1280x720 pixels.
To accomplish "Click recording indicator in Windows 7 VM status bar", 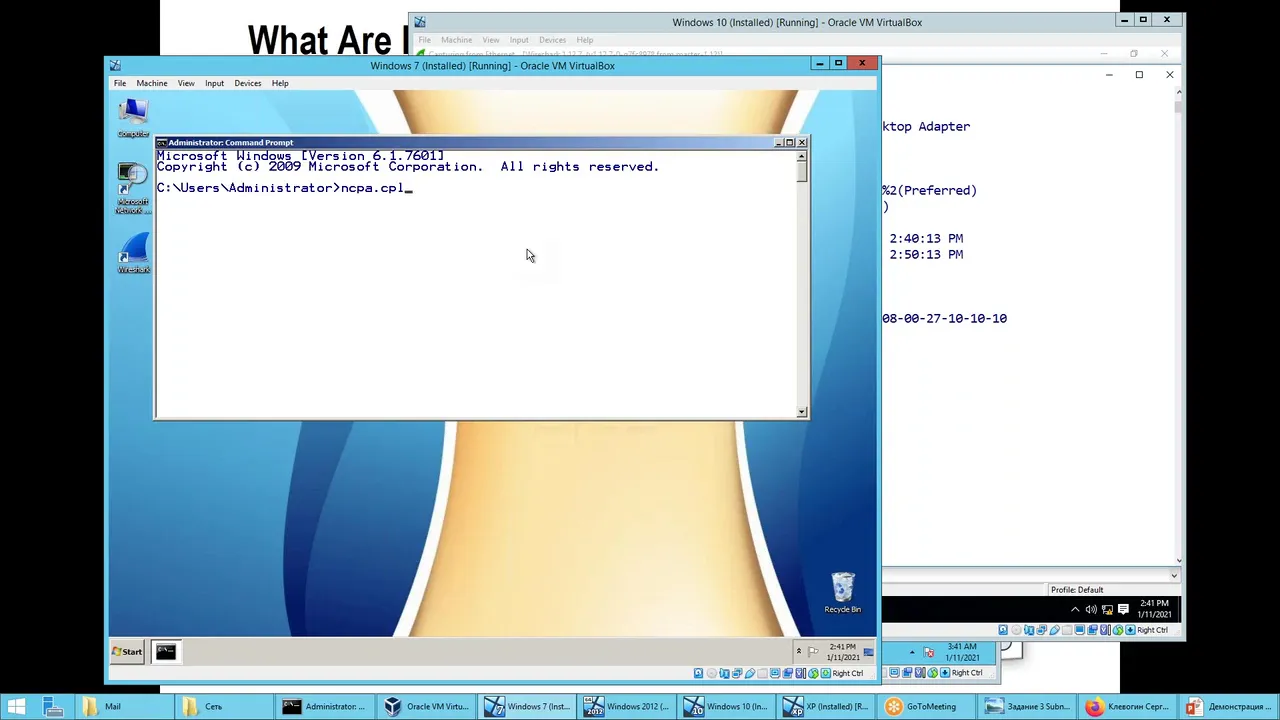I will tap(788, 673).
